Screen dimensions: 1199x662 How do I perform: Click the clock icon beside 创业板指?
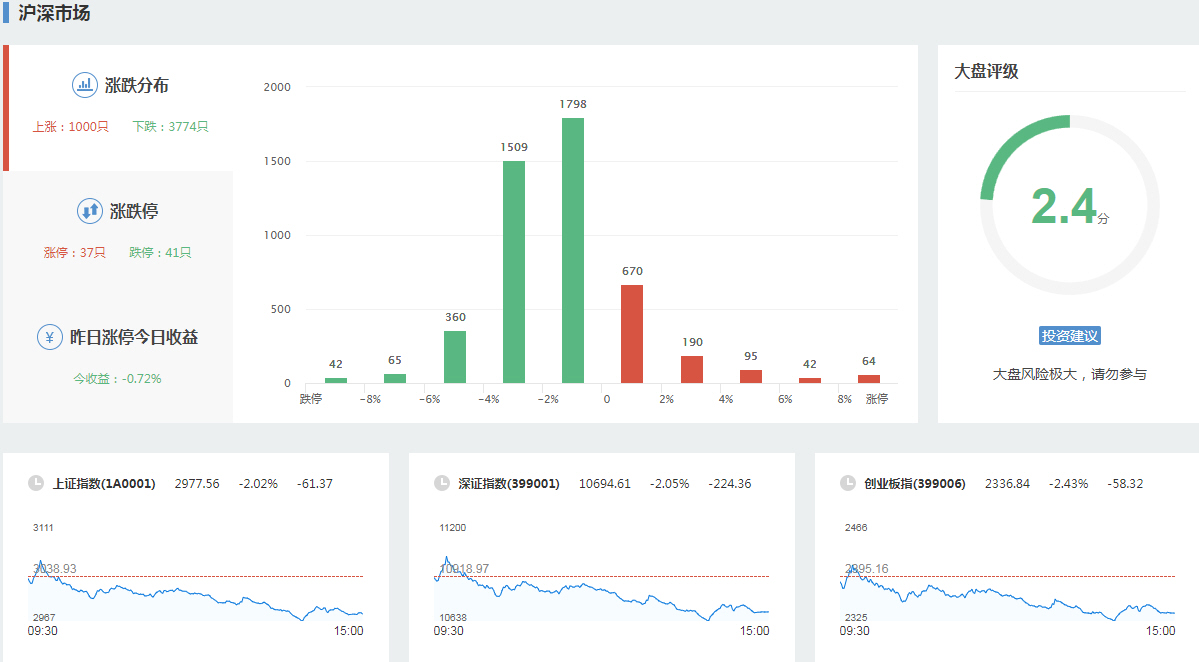click(848, 483)
